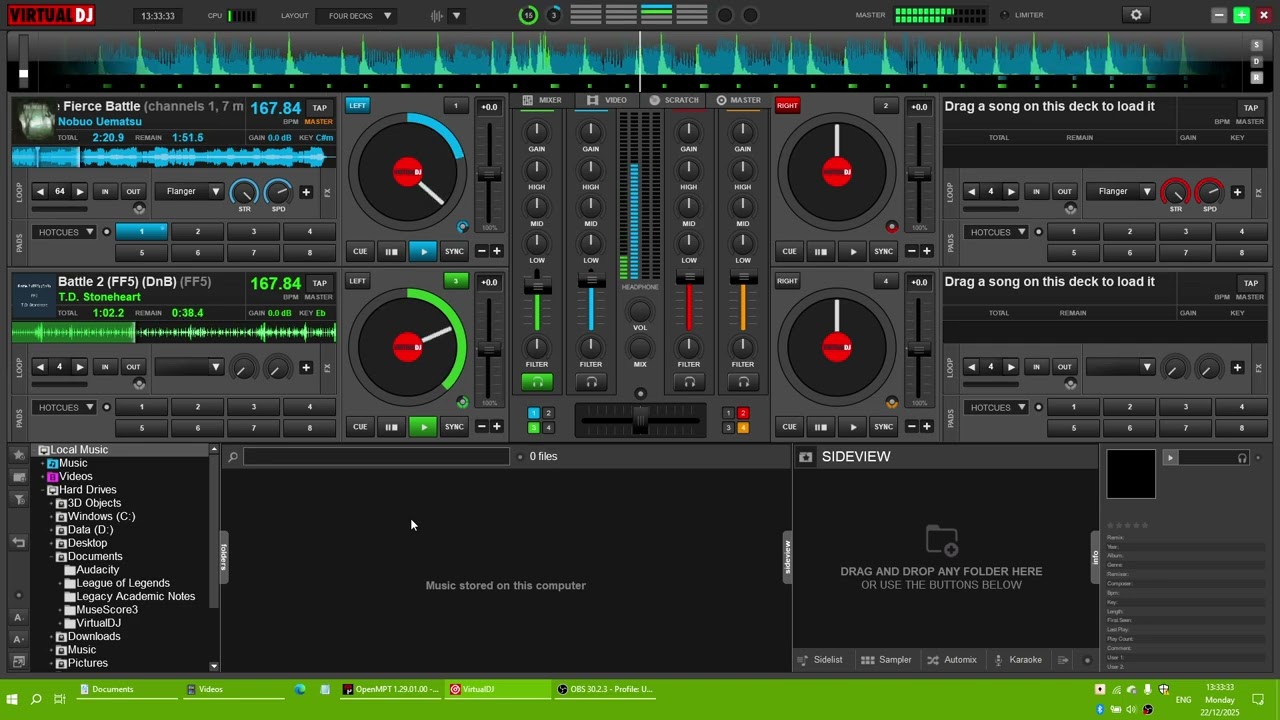Screen dimensions: 1280x720
Task: Open the Windows taskbar search icon
Action: pos(36,699)
